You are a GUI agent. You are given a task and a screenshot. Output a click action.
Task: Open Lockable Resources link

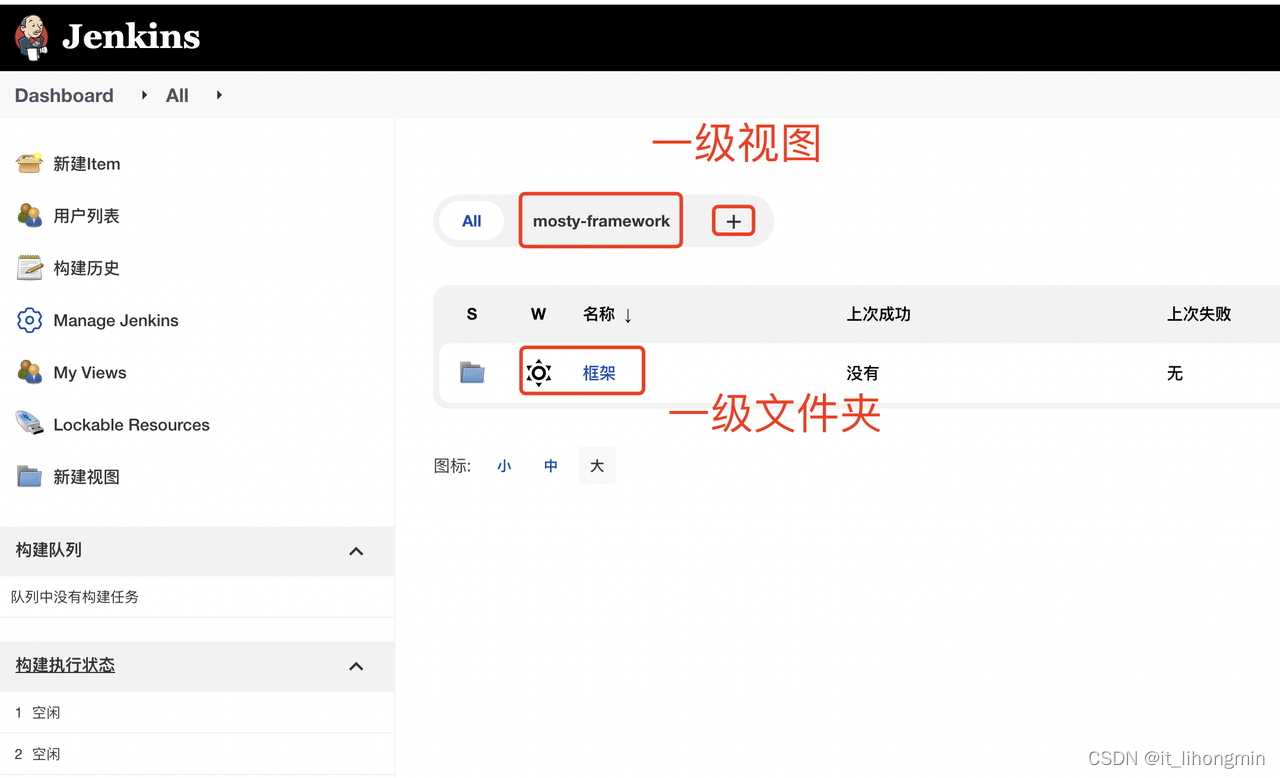click(x=132, y=425)
